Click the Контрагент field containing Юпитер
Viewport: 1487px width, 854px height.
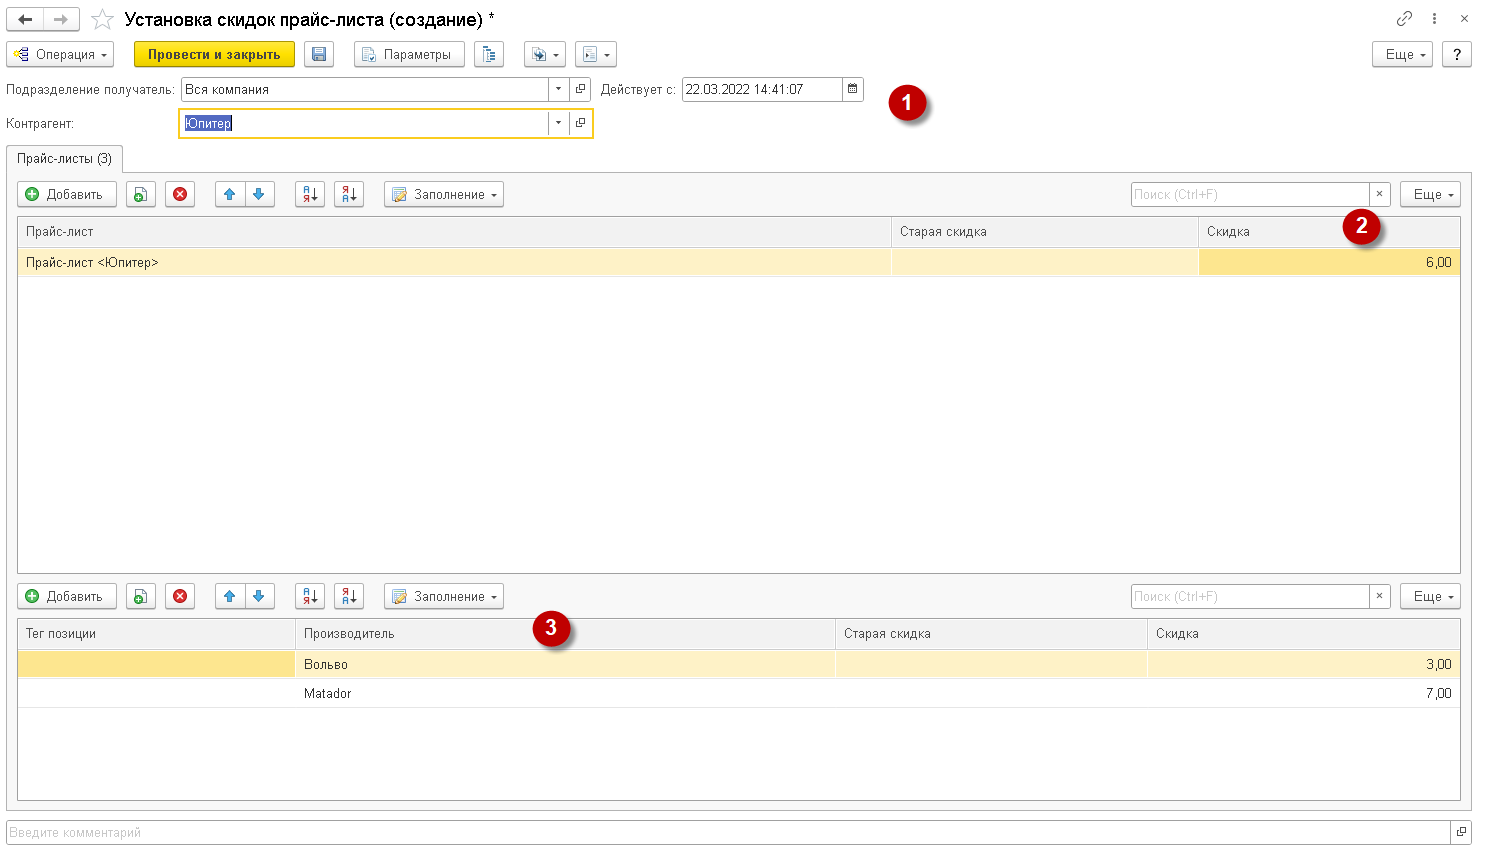coord(364,123)
